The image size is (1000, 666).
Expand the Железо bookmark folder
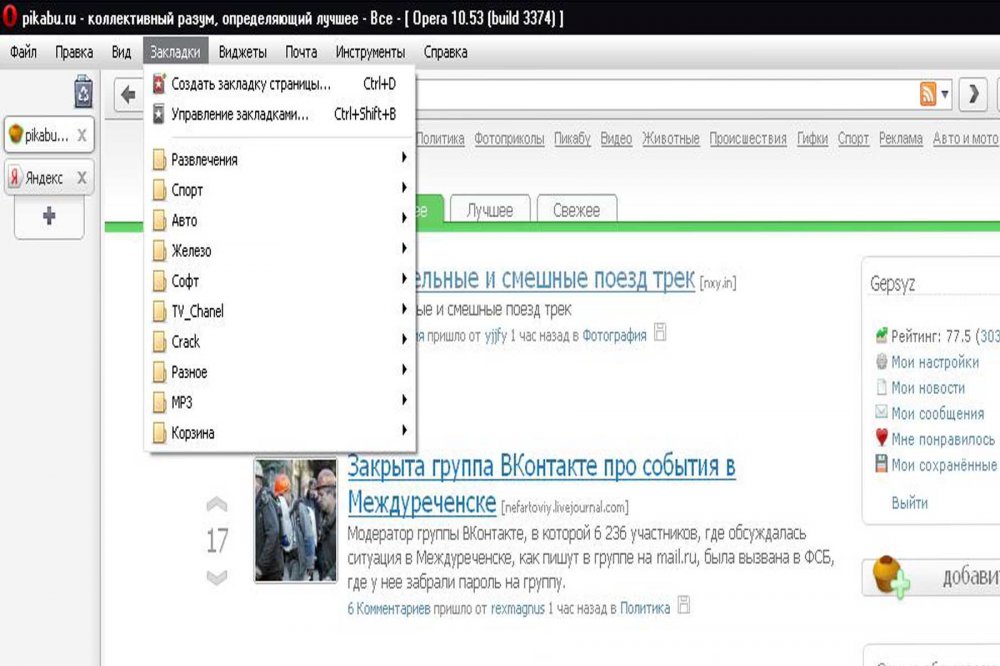[279, 250]
